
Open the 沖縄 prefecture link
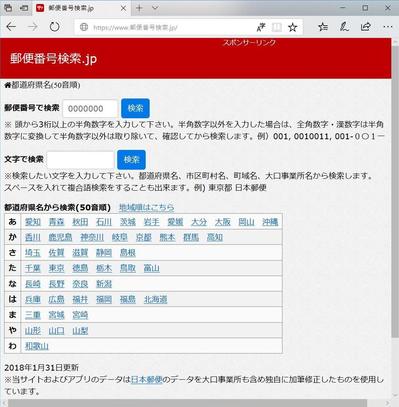coord(270,222)
